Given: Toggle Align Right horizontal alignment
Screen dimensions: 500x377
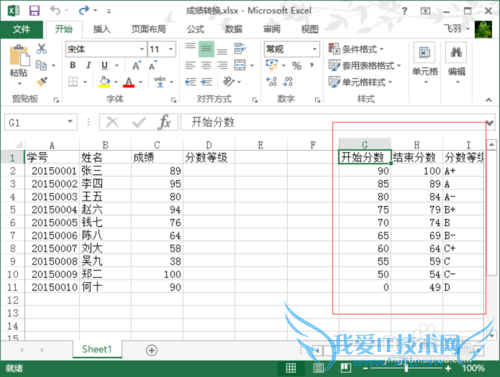Looking at the screenshot, I should tap(222, 65).
